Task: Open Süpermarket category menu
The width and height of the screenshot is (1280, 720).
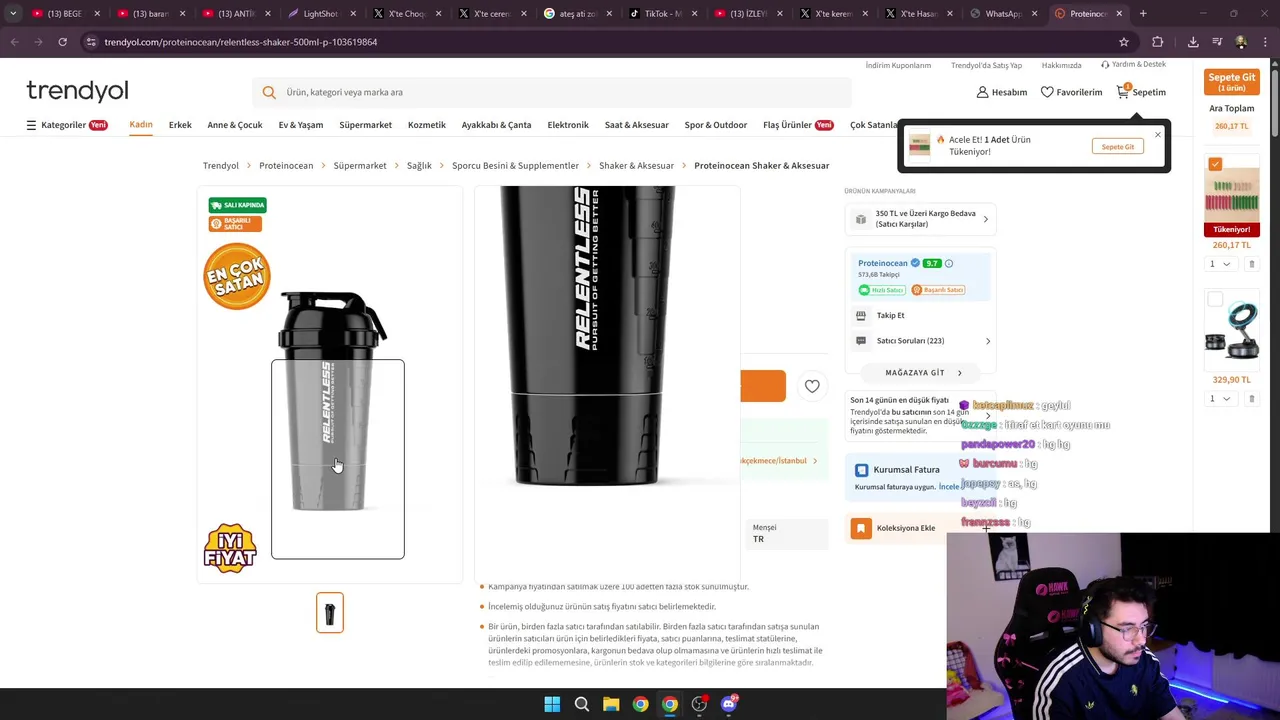Action: click(365, 125)
